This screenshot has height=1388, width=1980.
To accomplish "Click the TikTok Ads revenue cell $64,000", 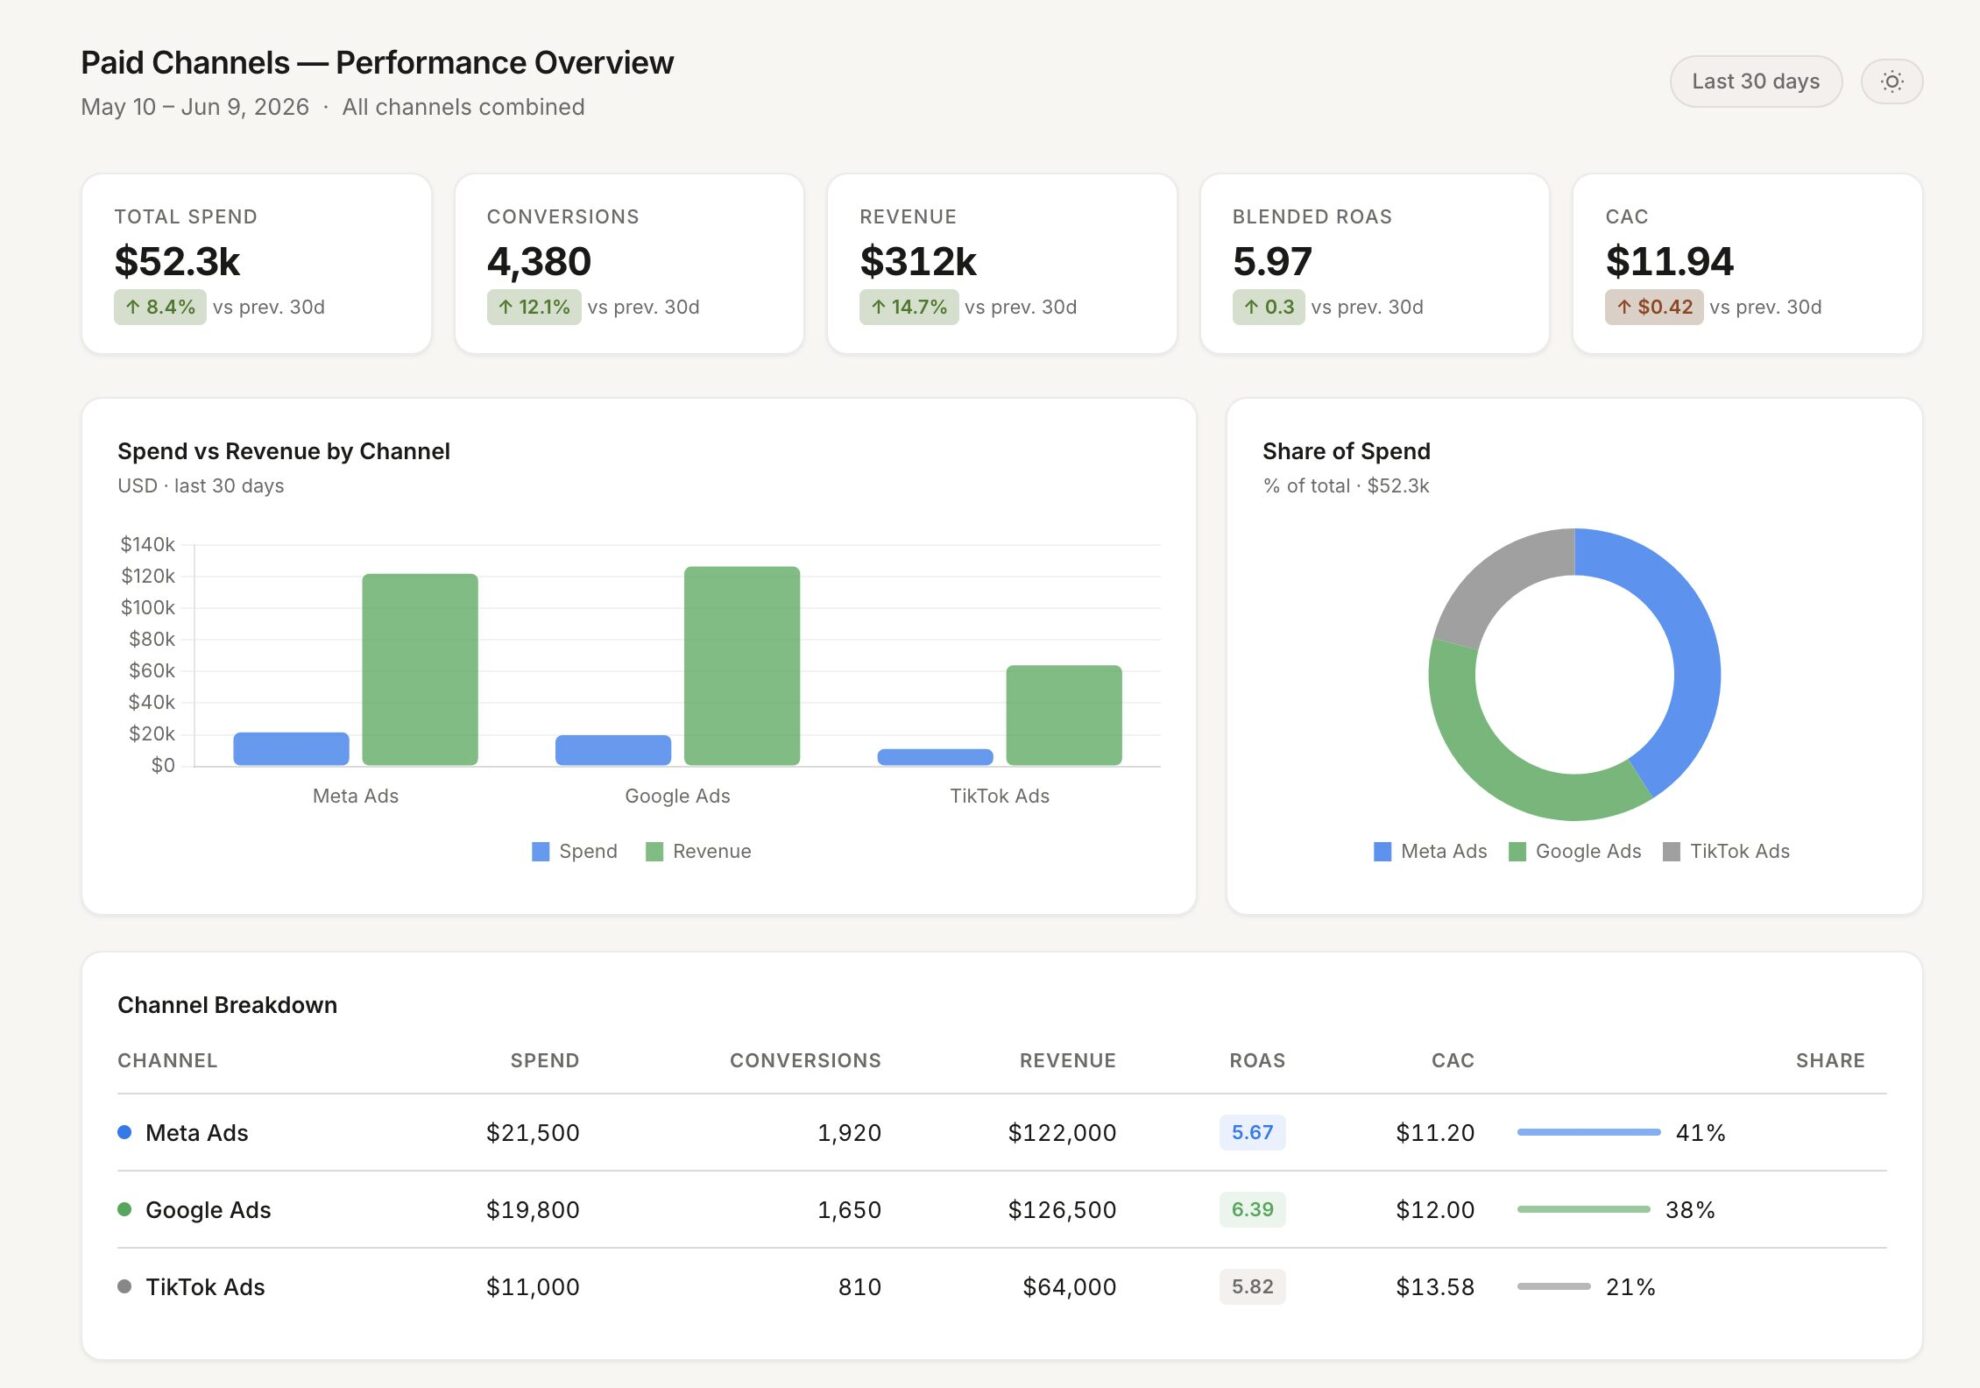I will [x=1069, y=1286].
